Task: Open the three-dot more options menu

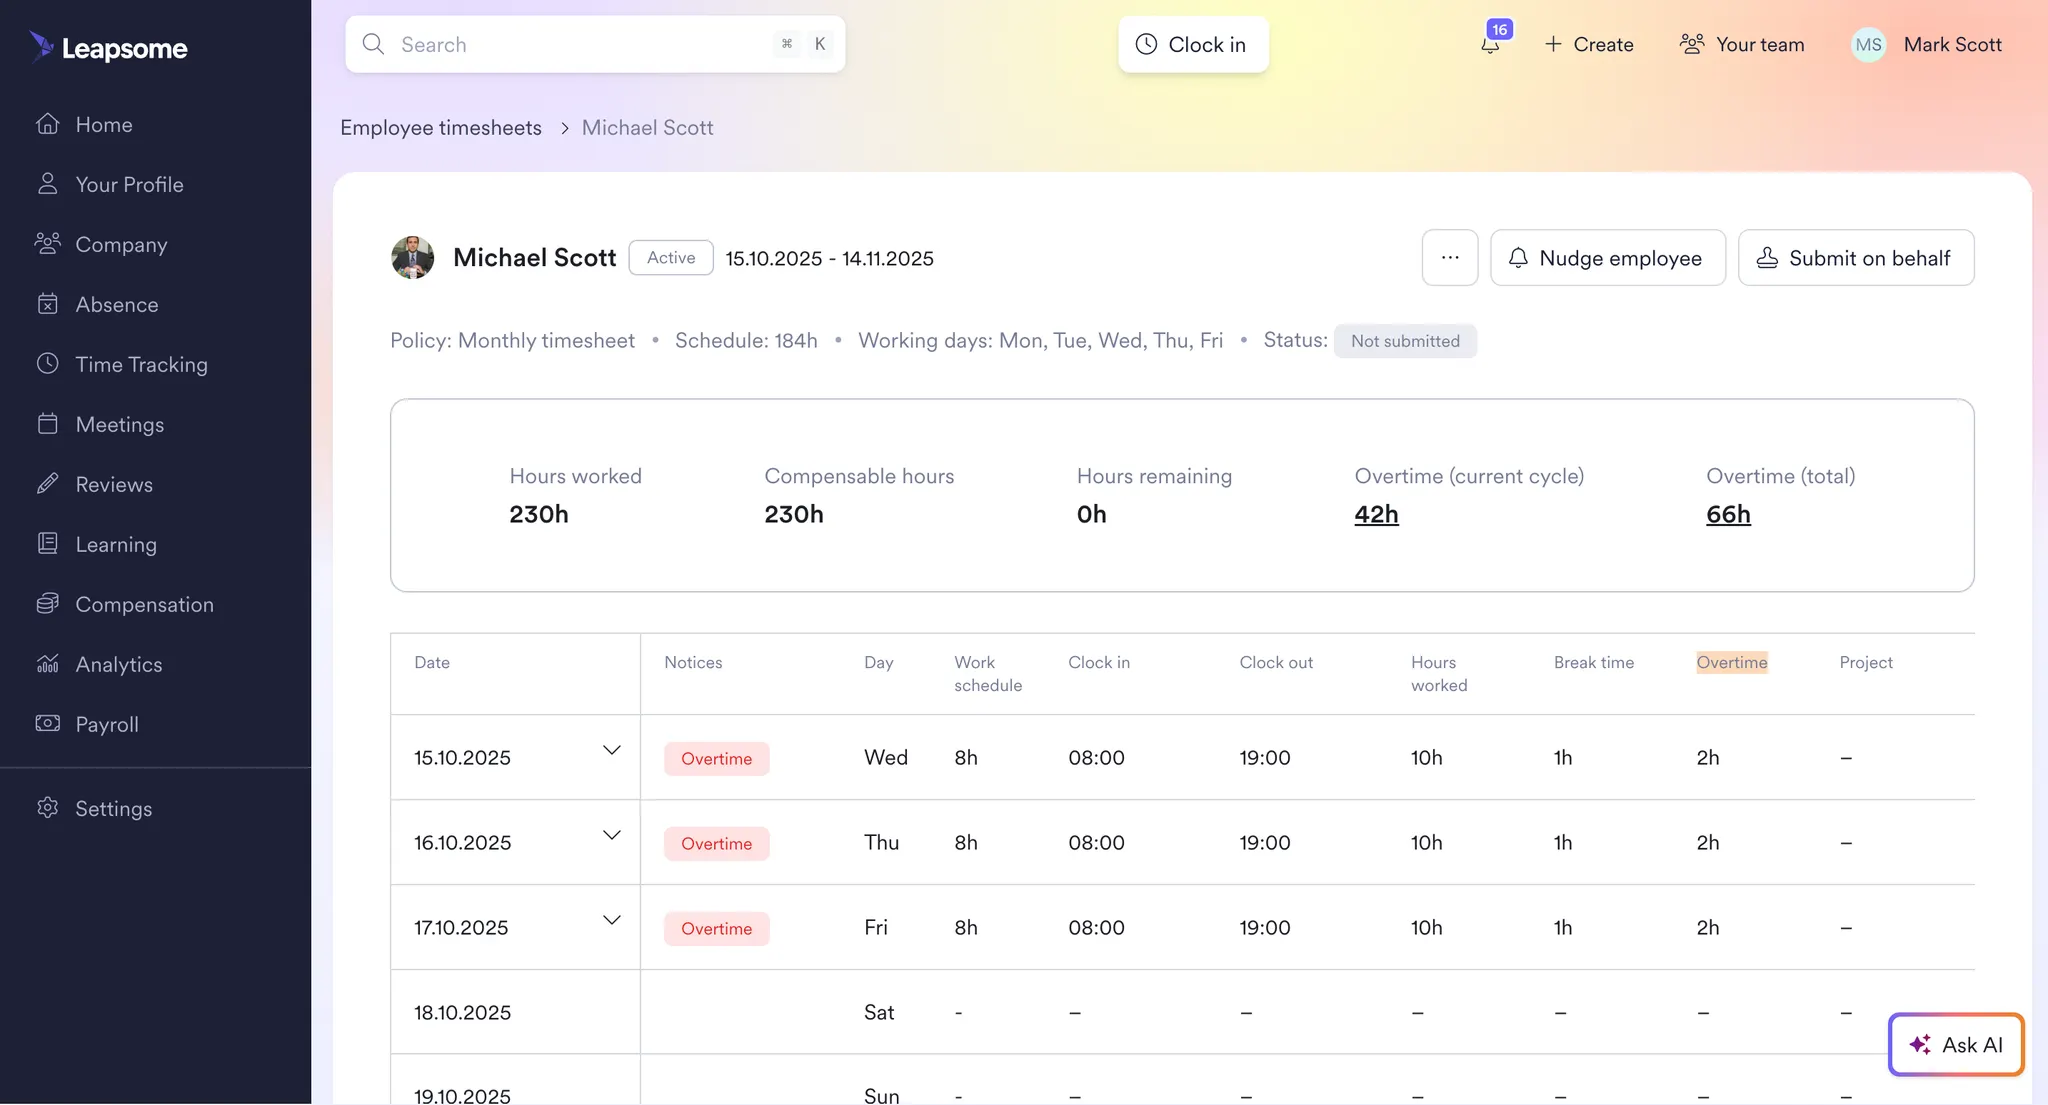Action: pos(1450,257)
